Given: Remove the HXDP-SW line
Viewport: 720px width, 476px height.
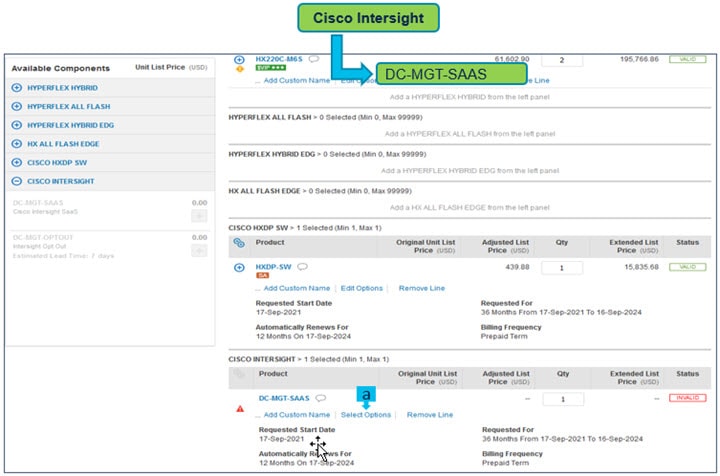Looking at the screenshot, I should pos(422,288).
